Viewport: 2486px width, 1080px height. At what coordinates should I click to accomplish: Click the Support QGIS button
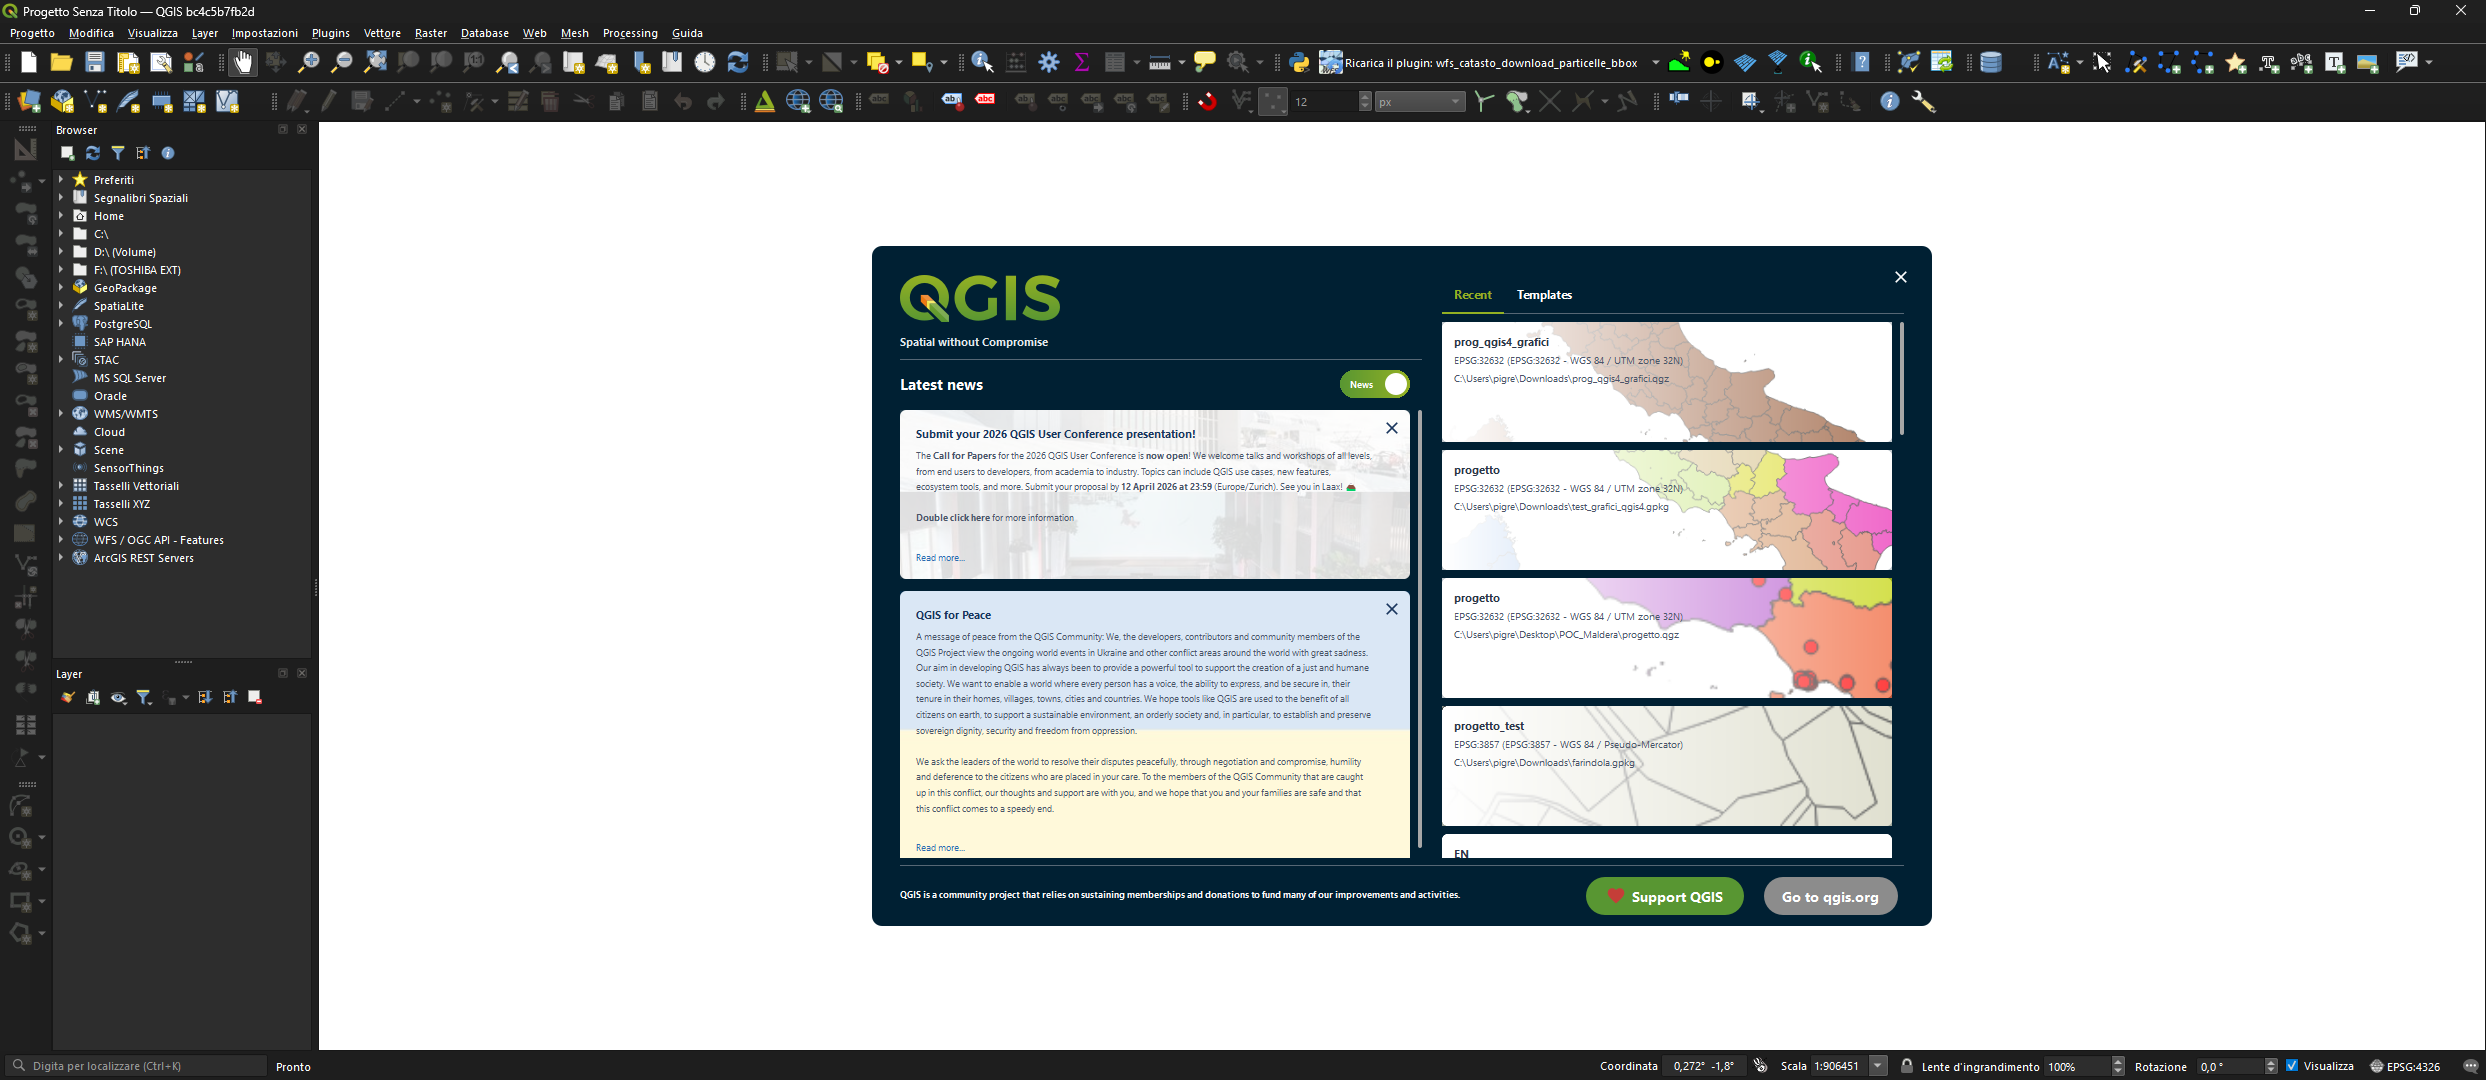coord(1664,896)
